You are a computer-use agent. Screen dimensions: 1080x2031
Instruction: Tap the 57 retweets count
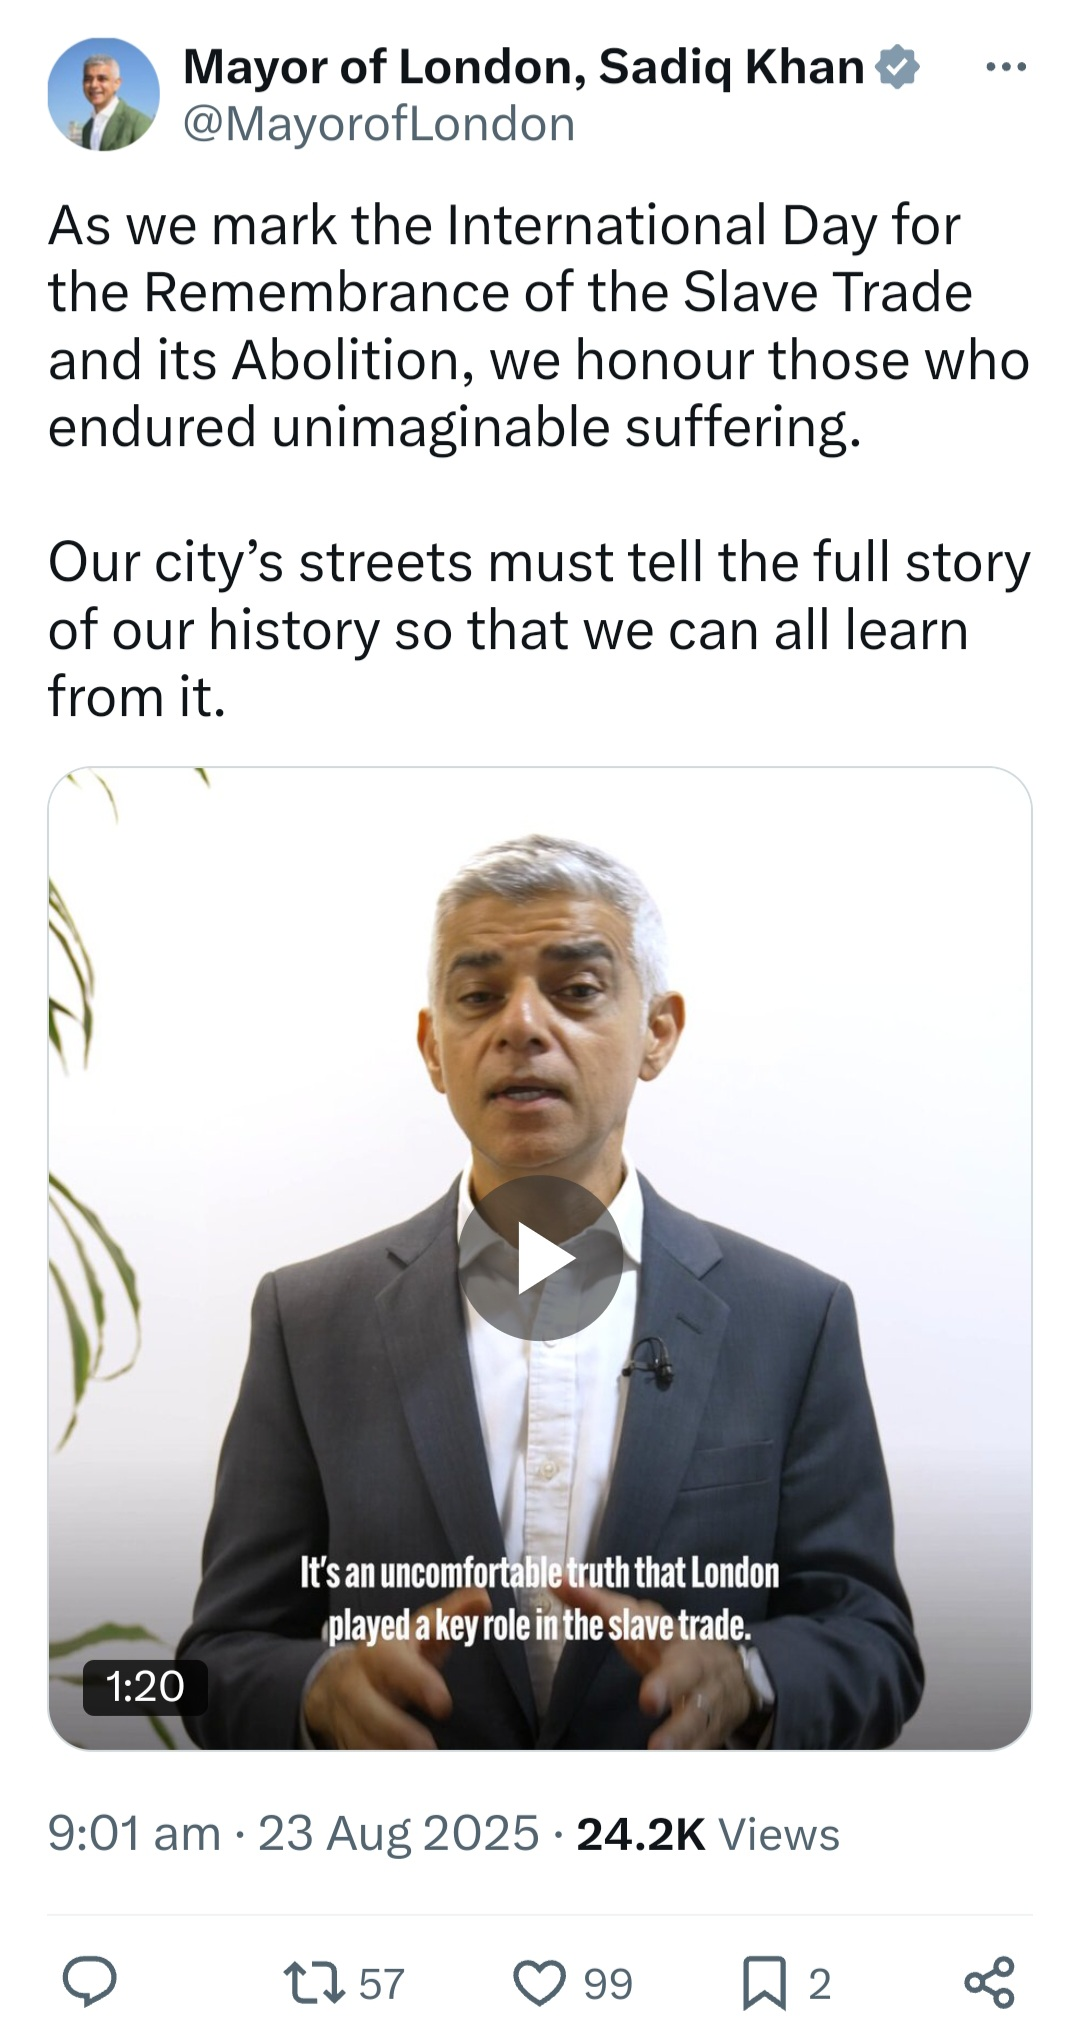click(381, 1983)
